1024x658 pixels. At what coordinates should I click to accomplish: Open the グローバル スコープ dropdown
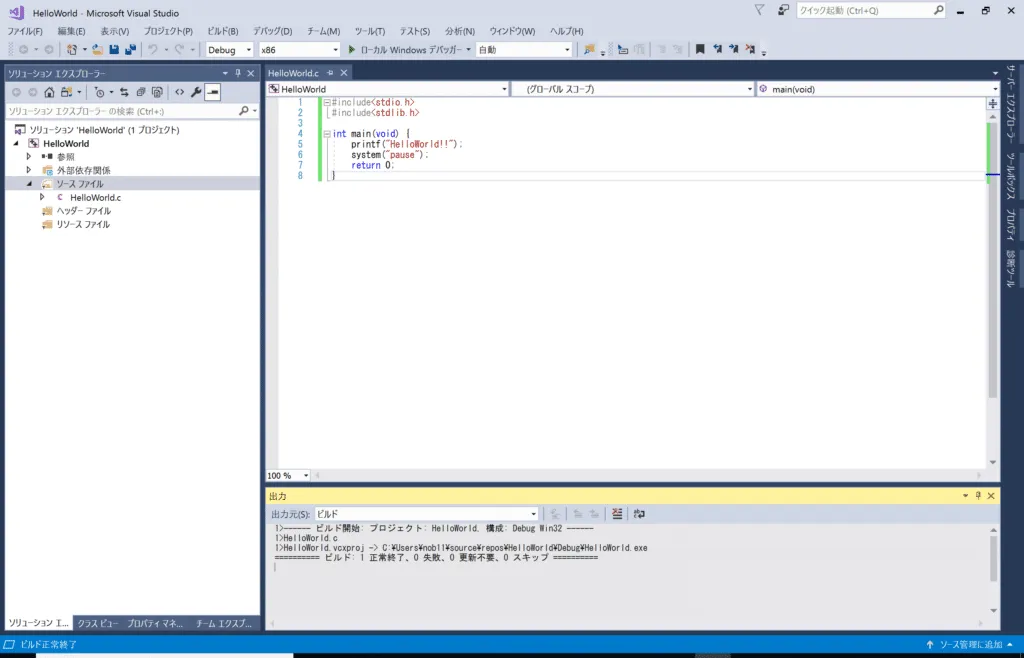point(633,89)
